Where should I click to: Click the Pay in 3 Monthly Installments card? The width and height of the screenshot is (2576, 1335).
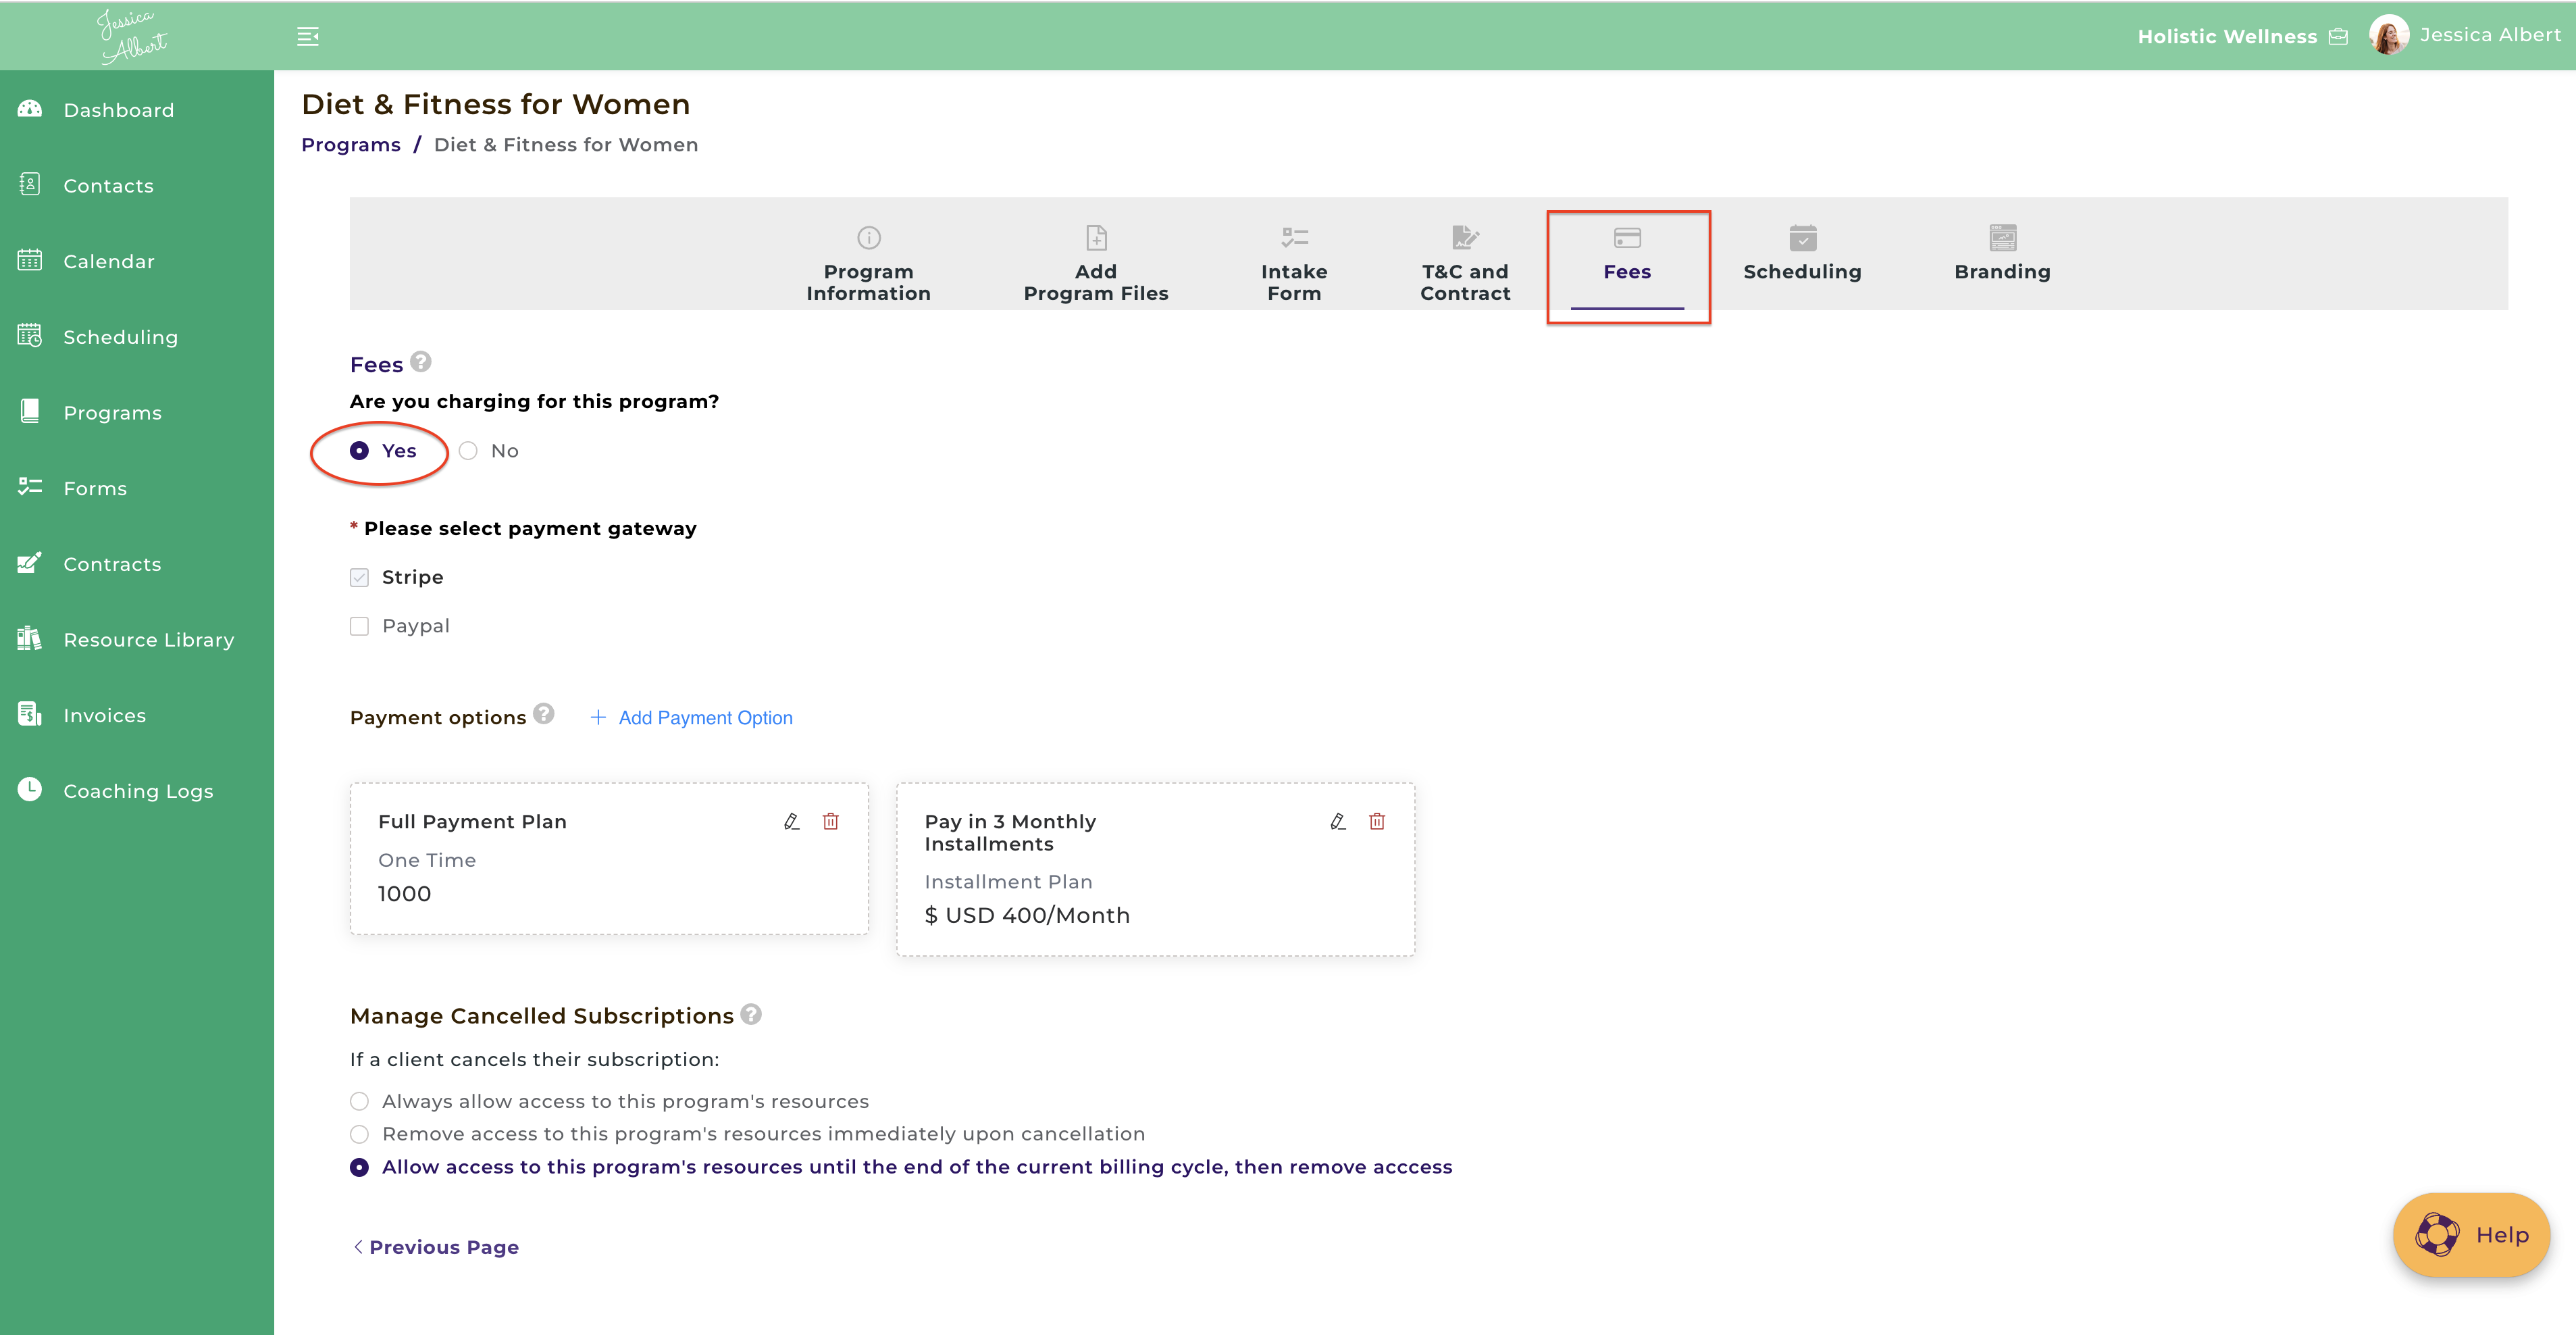1155,869
